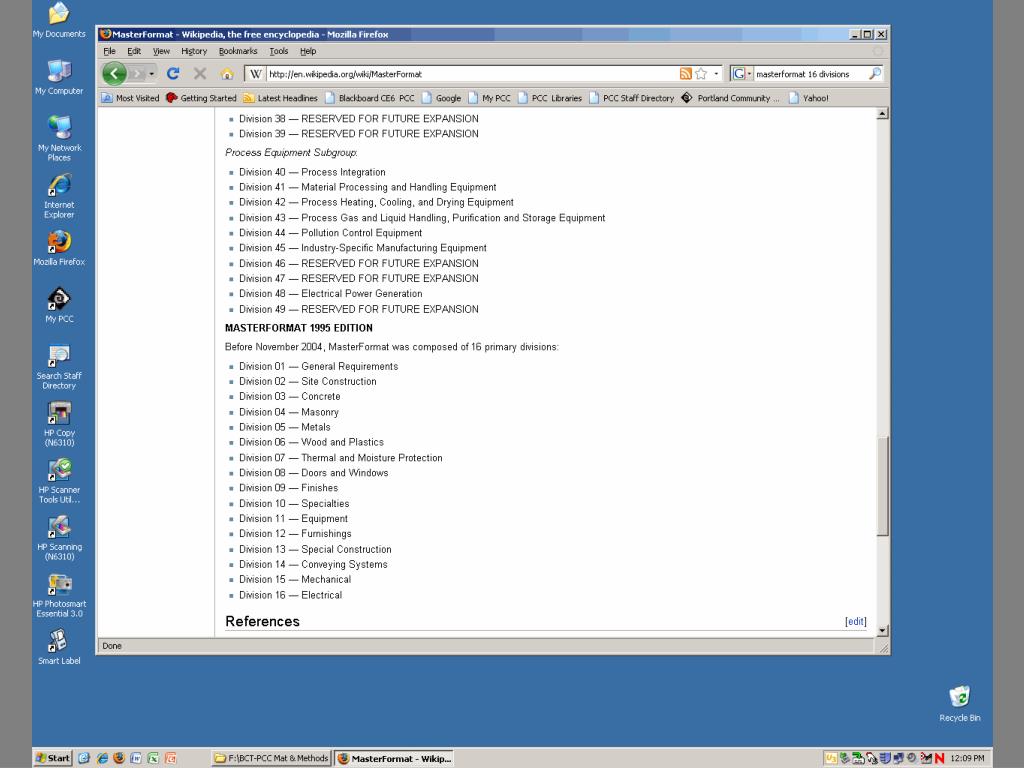Click the vertical scrollbar up arrow
The width and height of the screenshot is (1024, 768).
point(882,114)
